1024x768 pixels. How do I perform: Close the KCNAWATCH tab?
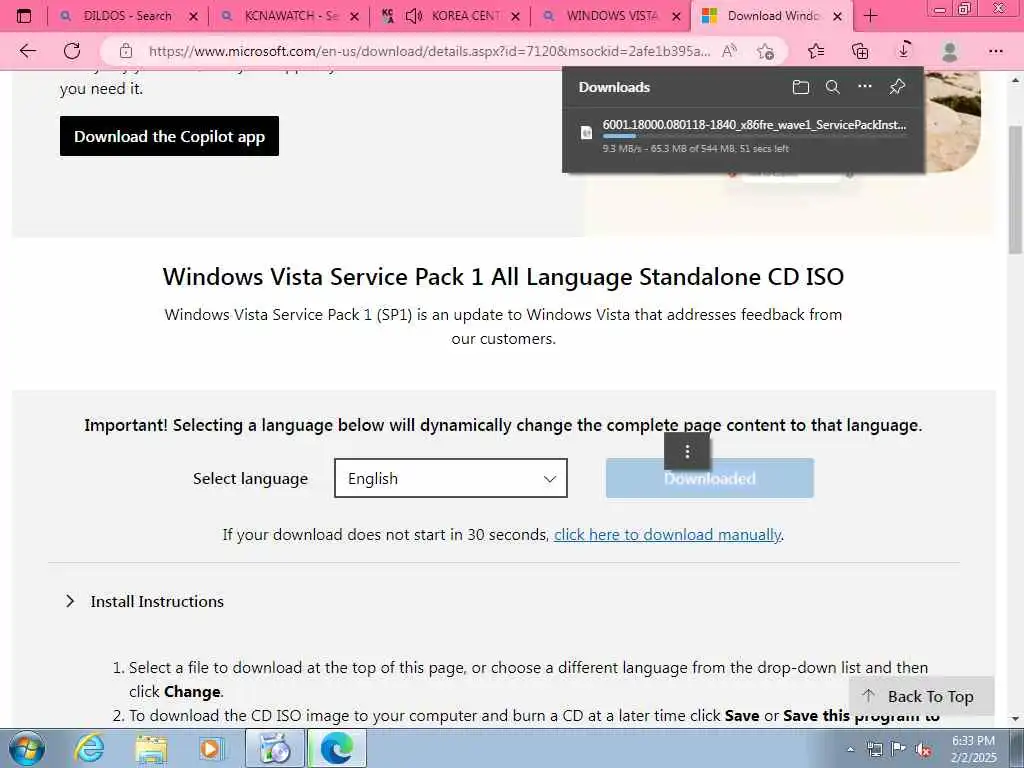coord(355,16)
